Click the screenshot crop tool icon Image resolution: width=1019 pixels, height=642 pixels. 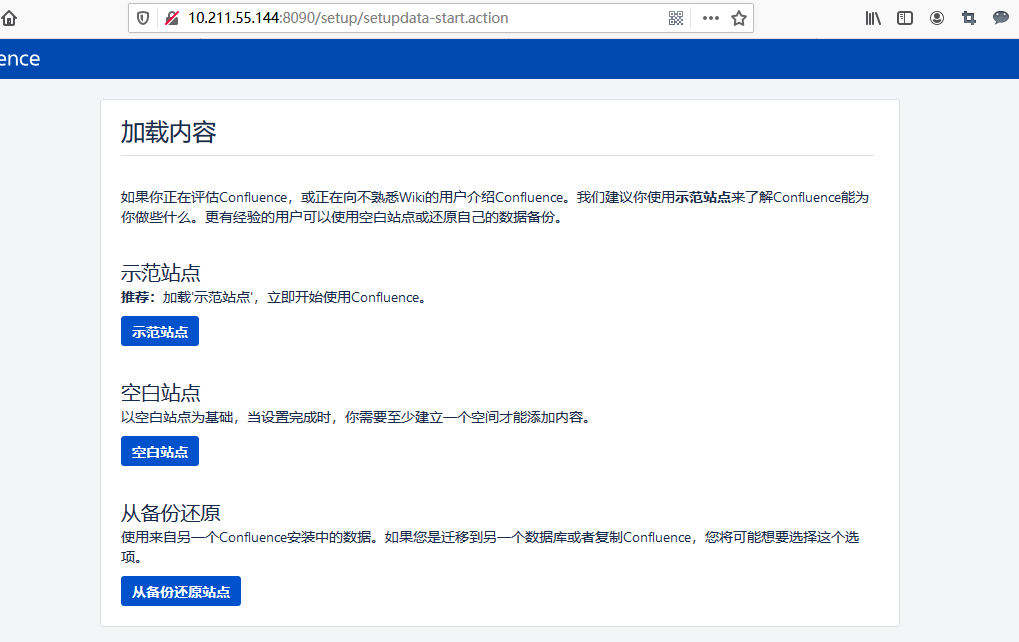968,18
